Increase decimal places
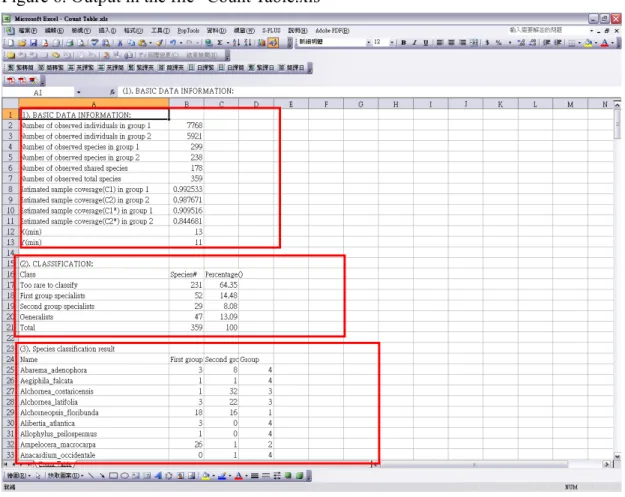 tap(521, 43)
